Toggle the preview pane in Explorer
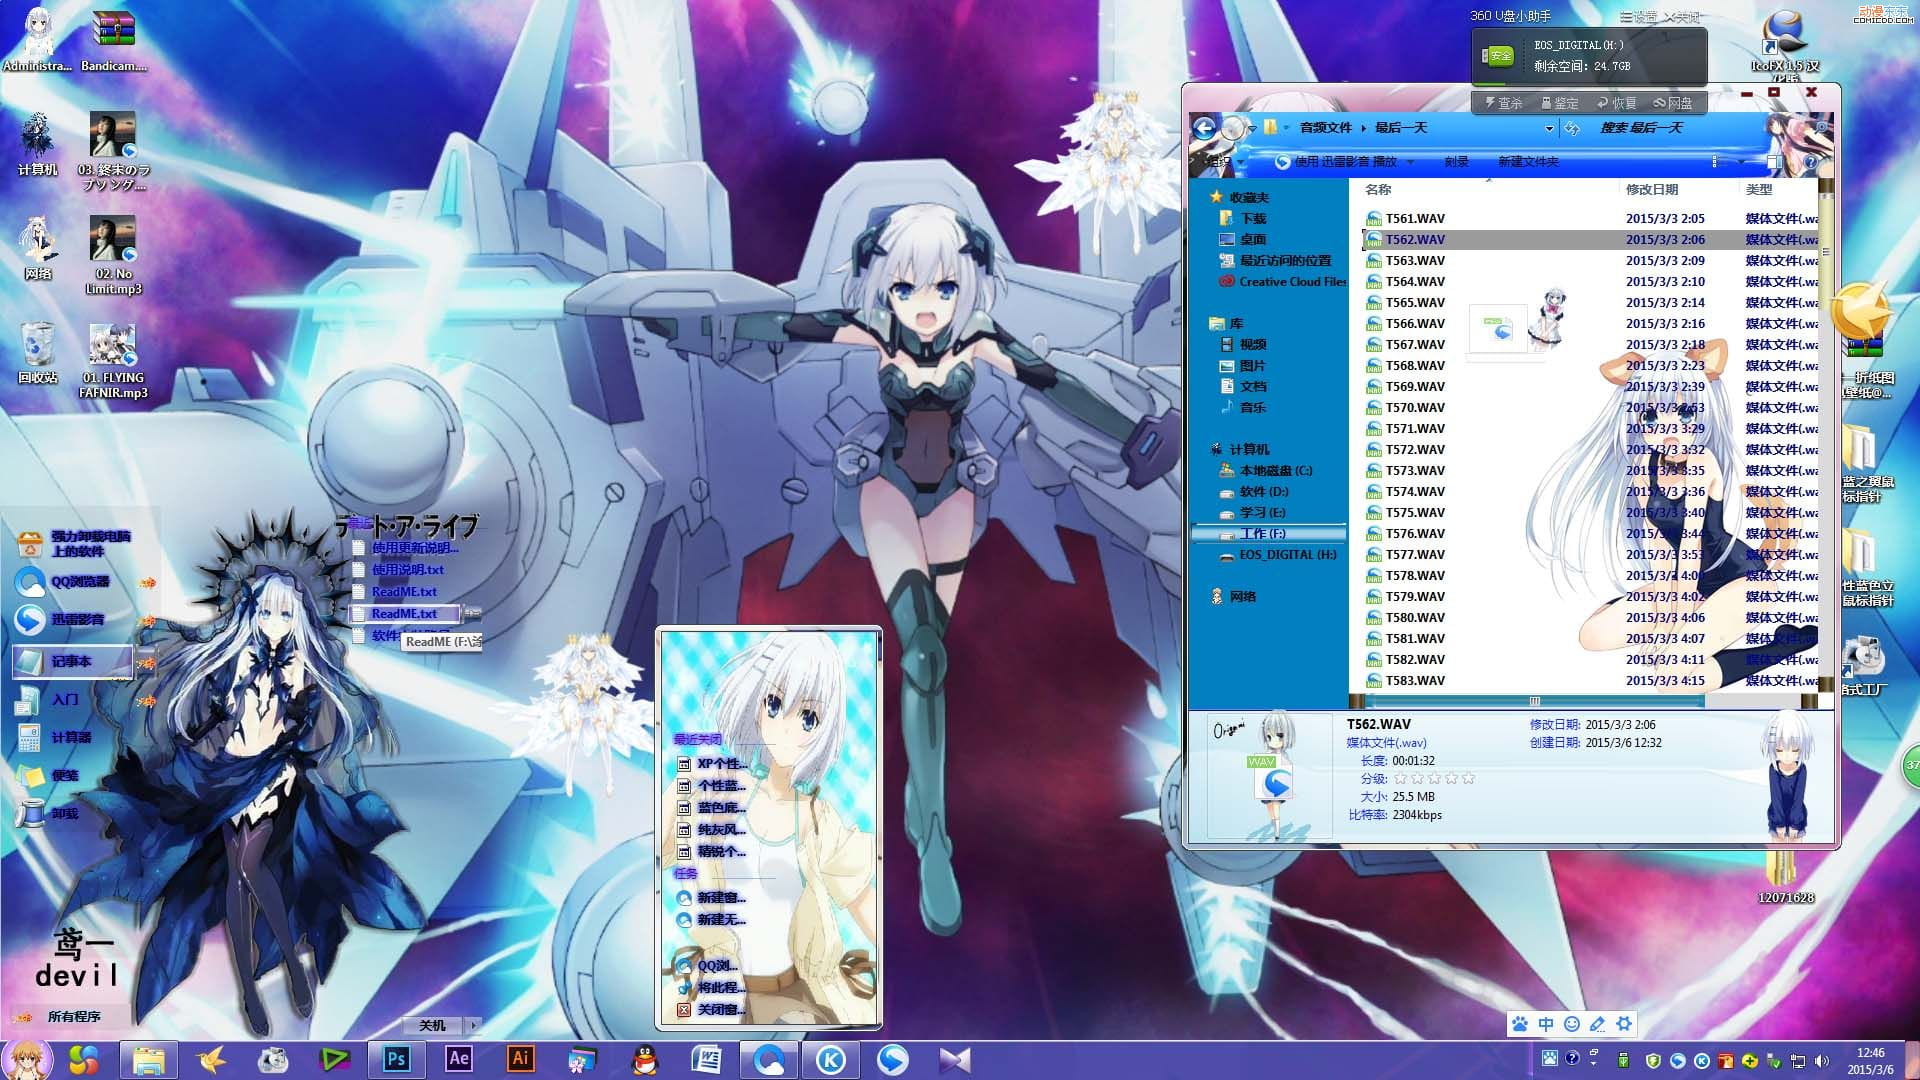The width and height of the screenshot is (1920, 1080). point(1774,163)
